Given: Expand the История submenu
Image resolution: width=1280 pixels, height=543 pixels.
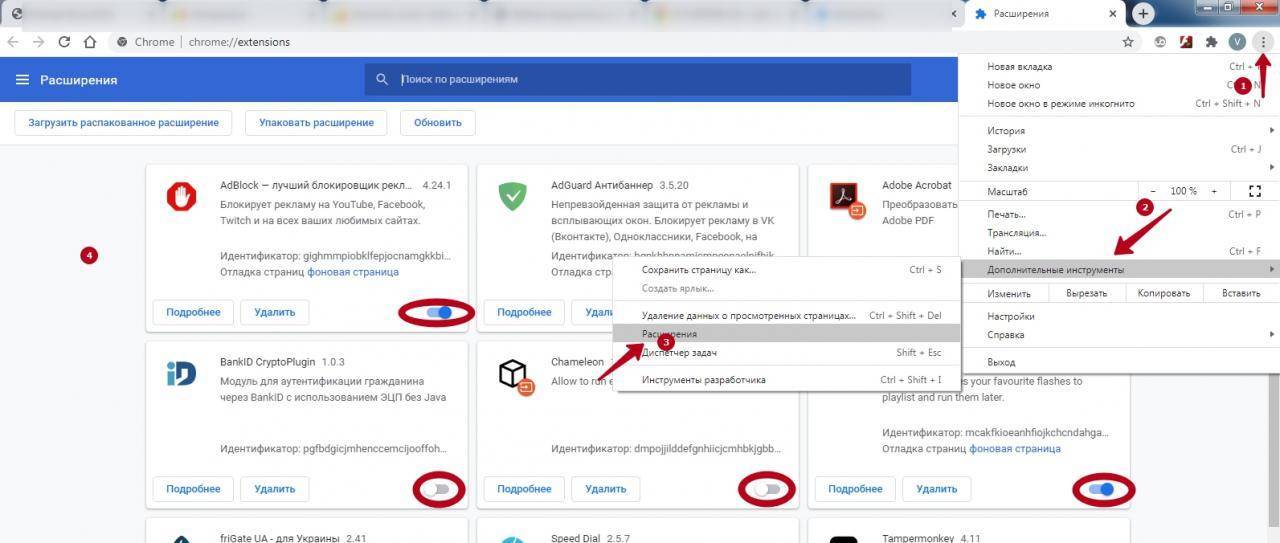Looking at the screenshot, I should click(x=1118, y=130).
